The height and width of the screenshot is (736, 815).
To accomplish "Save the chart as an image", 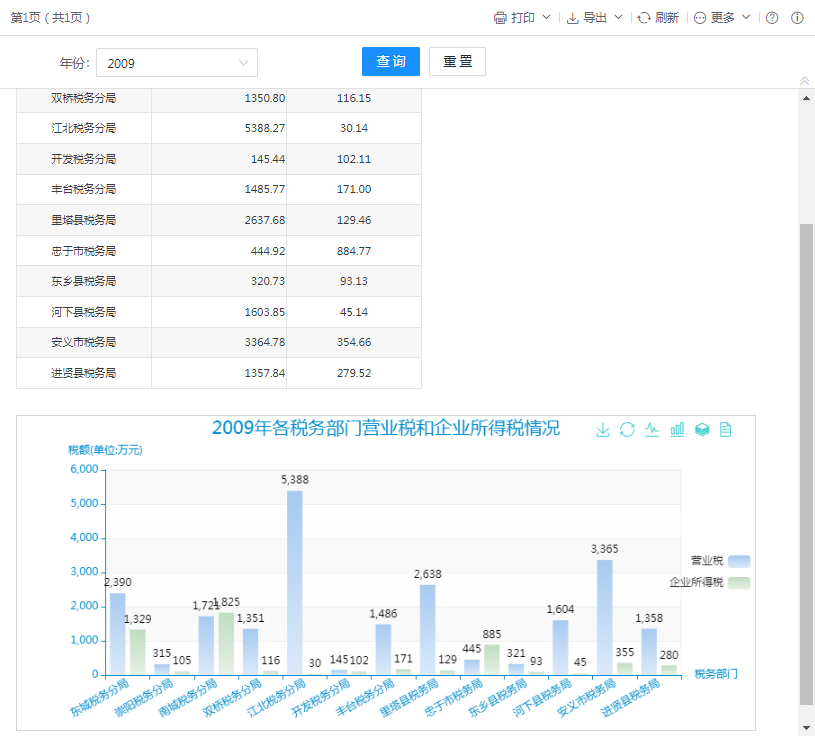I will [602, 429].
